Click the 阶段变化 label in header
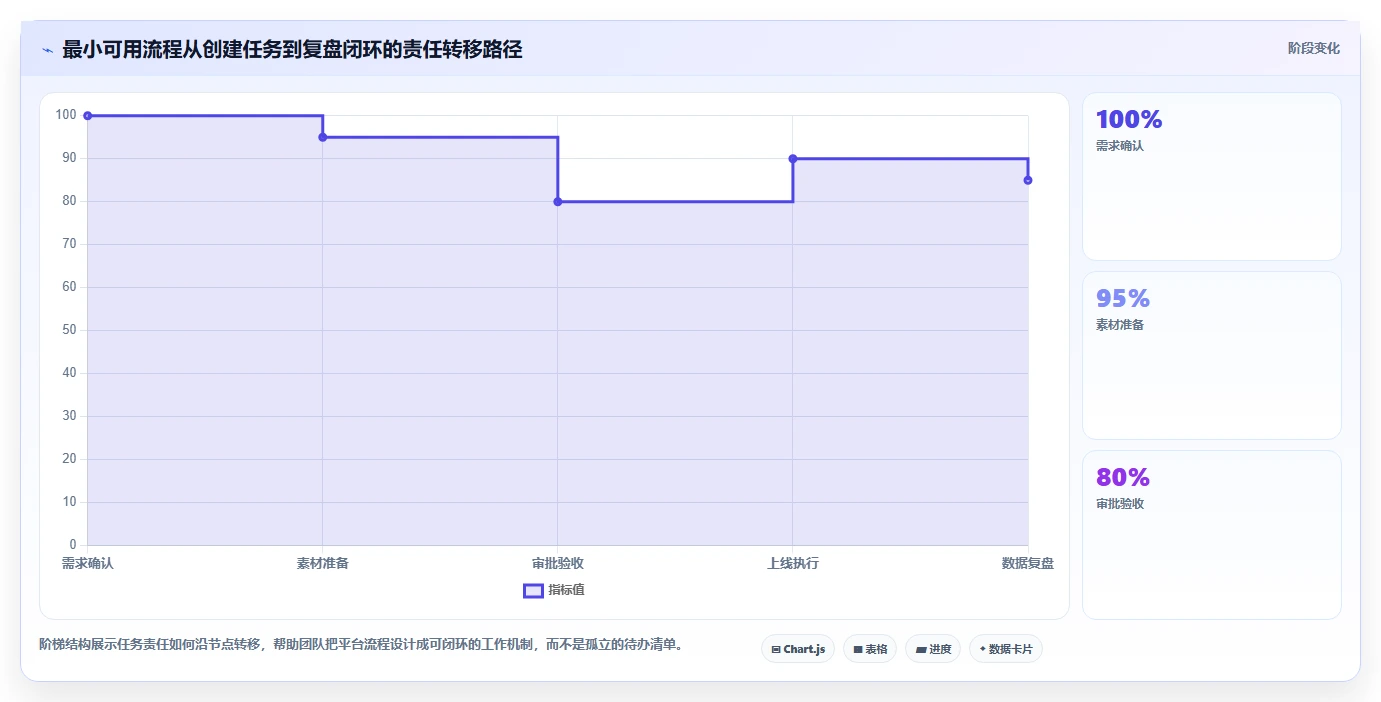Image resolution: width=1381 pixels, height=702 pixels. point(1313,48)
